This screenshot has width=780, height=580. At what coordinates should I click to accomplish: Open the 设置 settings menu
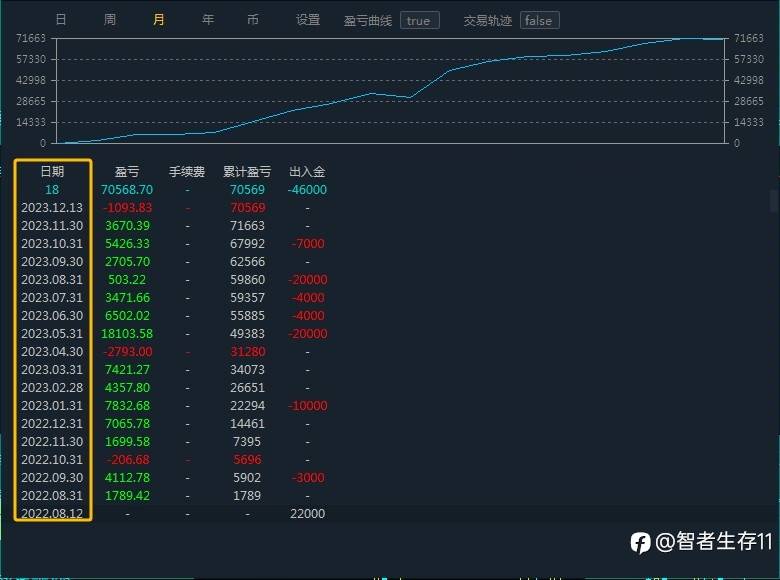[x=307, y=19]
